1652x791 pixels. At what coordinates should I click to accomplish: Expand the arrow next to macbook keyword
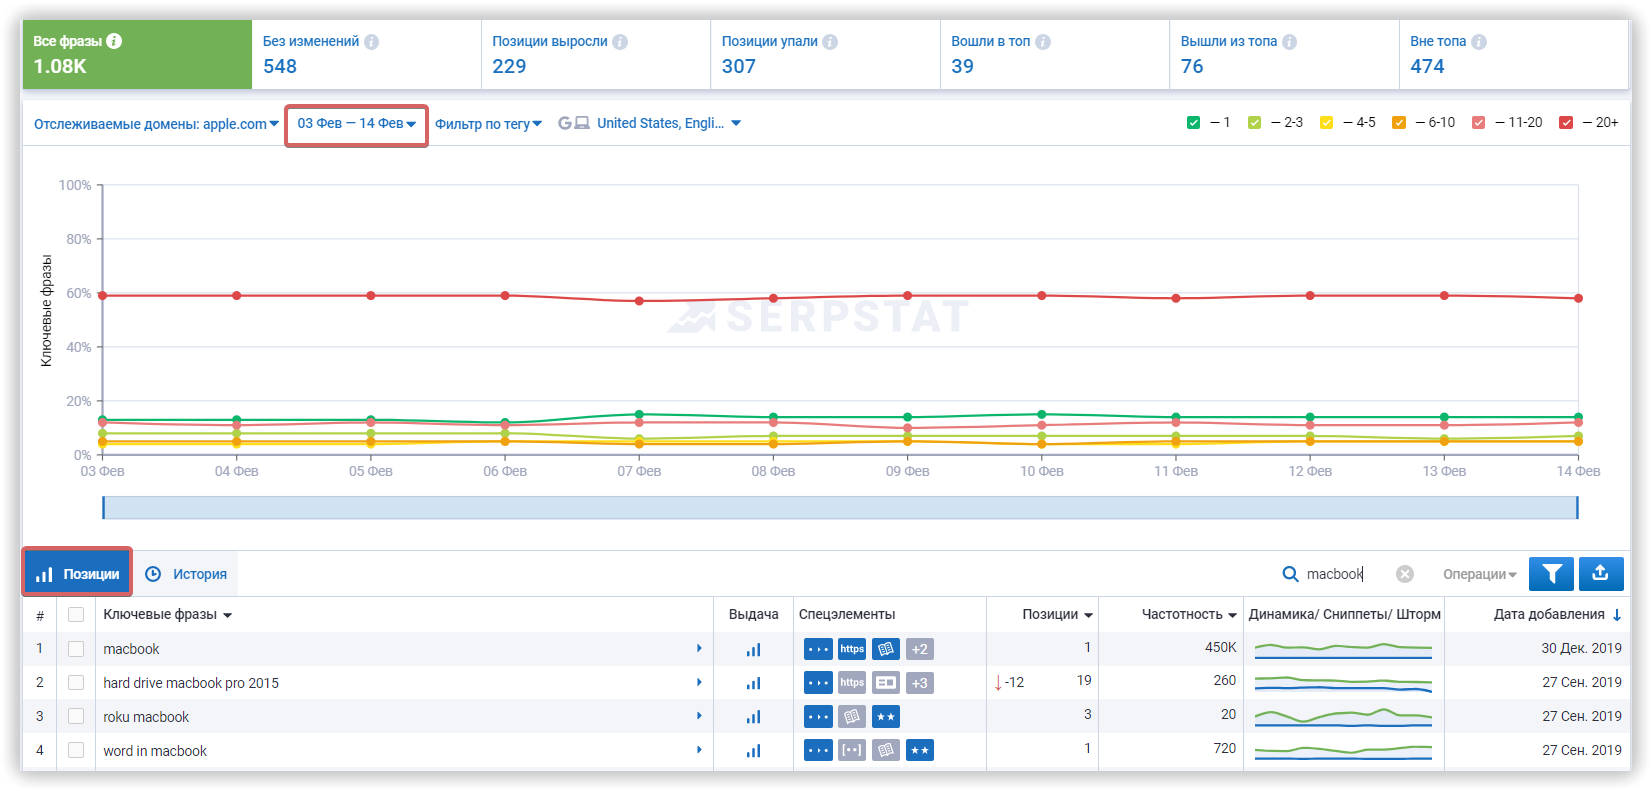(699, 649)
